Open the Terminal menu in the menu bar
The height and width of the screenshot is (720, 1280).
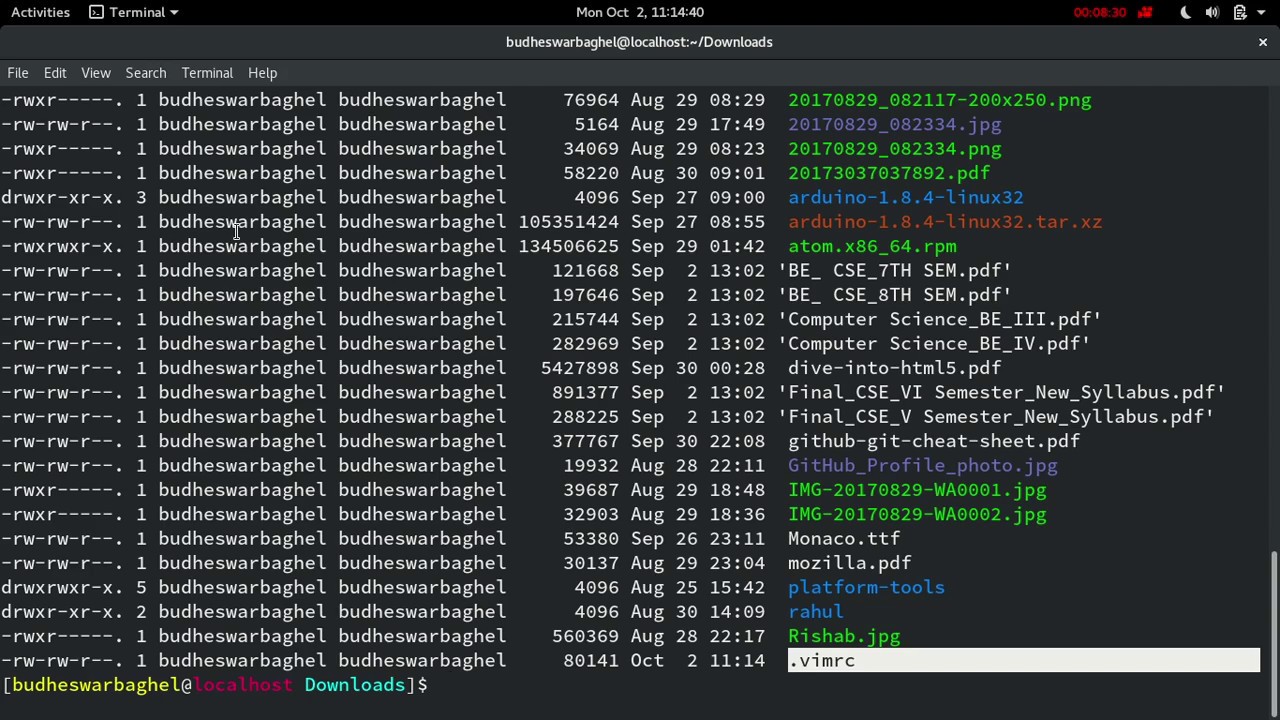click(207, 72)
